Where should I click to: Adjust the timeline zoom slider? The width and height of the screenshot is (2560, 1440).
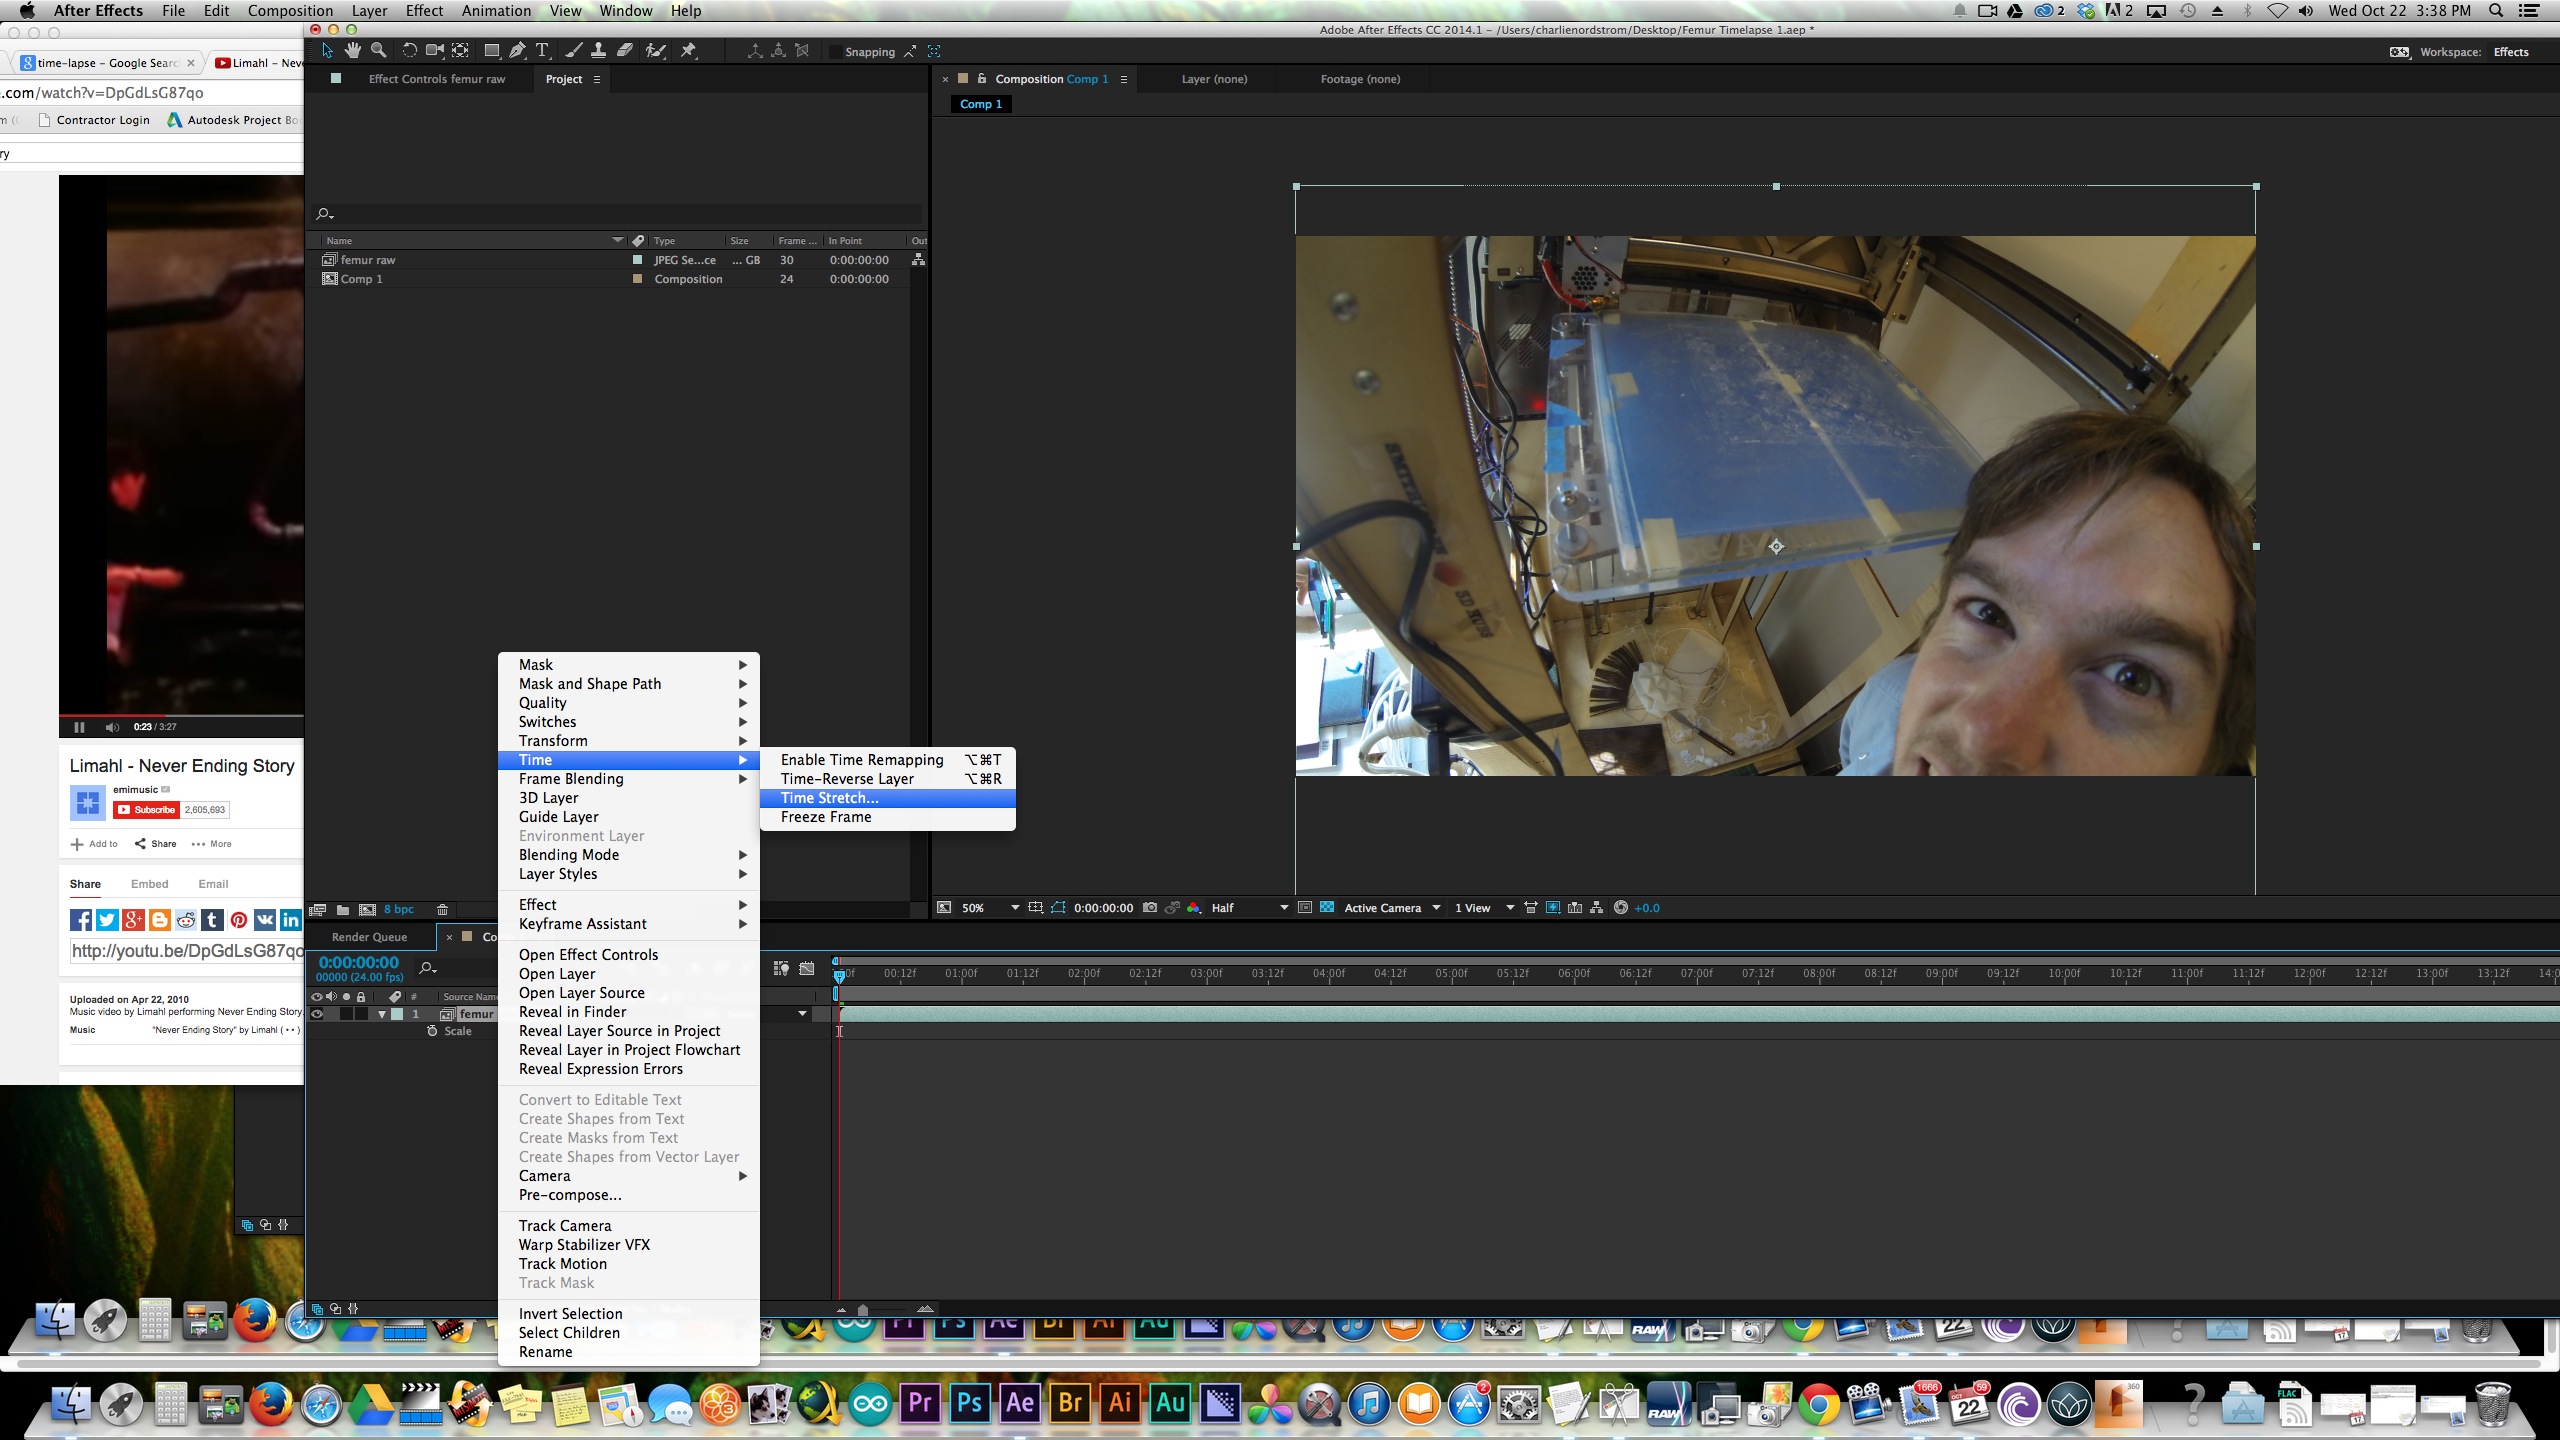[x=862, y=1310]
